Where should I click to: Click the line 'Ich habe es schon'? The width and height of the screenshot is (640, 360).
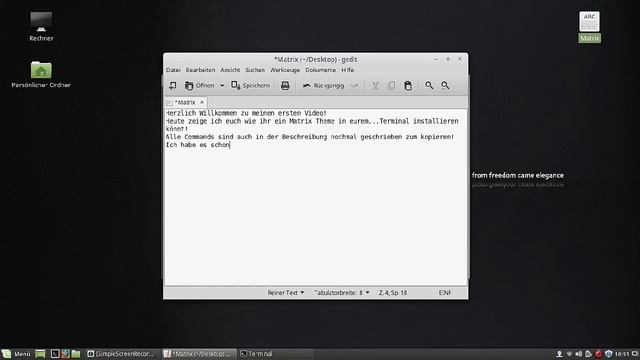198,145
